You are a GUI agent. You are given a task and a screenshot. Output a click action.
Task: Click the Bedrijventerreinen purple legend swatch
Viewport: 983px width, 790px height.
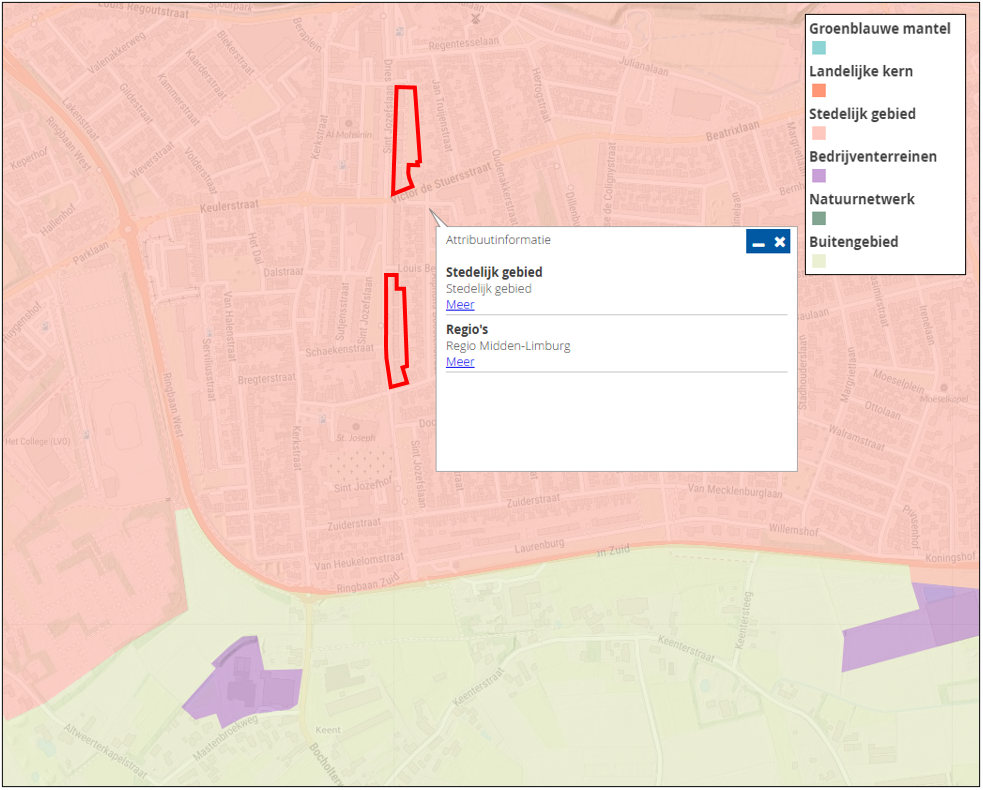click(818, 176)
